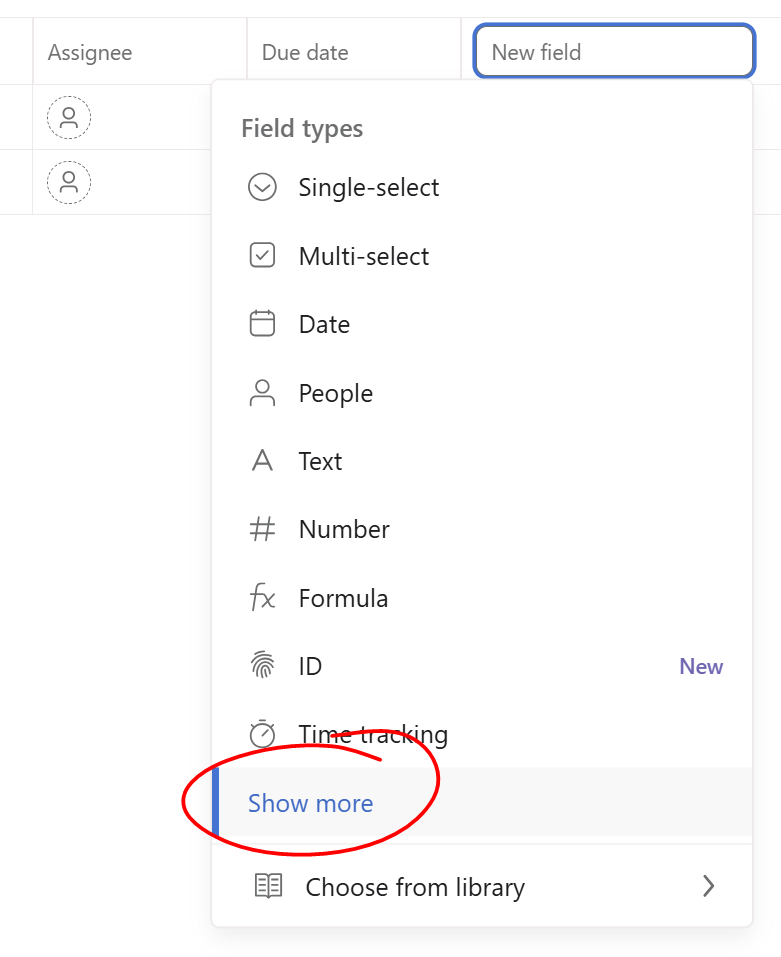Click the ID fingerprint icon
781x957 pixels.
click(x=262, y=665)
